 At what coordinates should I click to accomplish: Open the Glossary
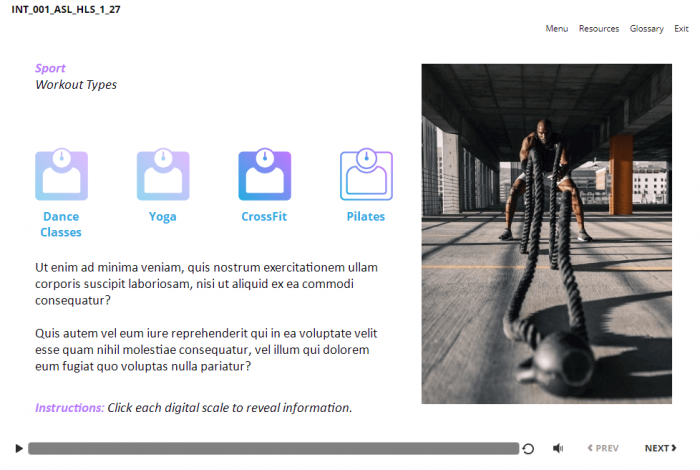pos(646,29)
